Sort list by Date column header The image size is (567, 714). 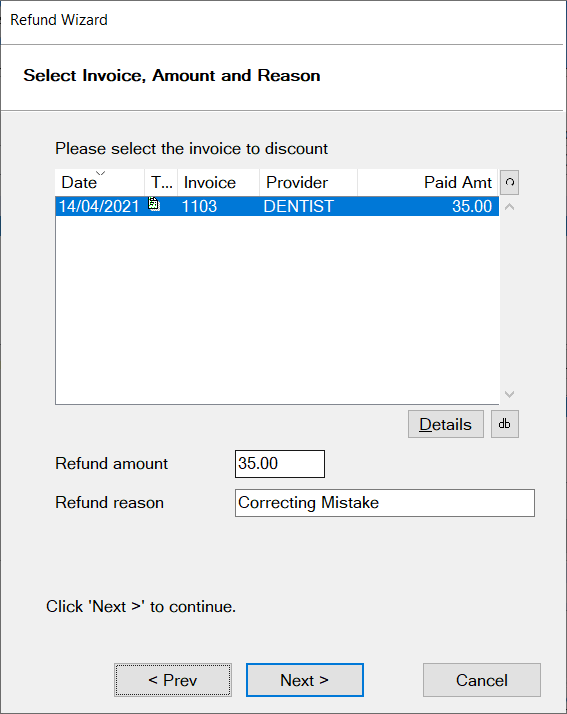100,183
